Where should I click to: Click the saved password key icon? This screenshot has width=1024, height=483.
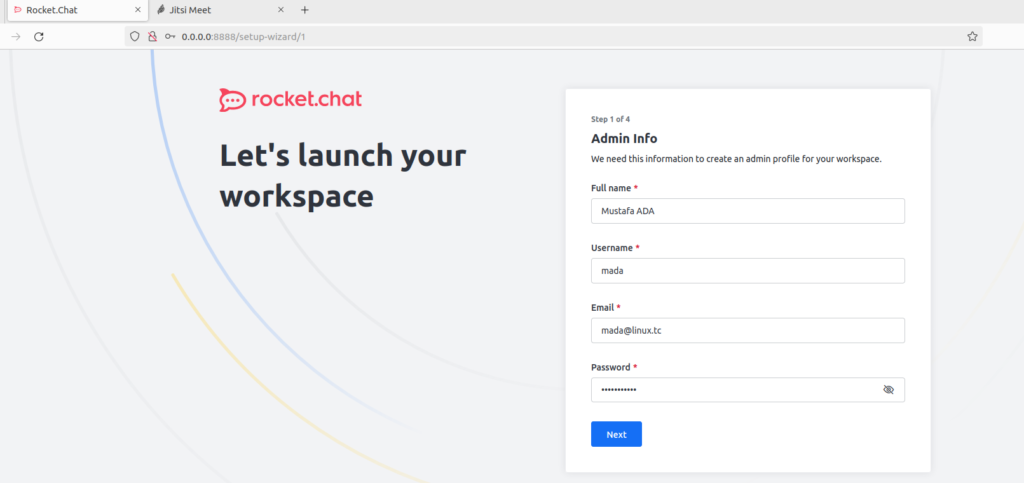click(170, 36)
